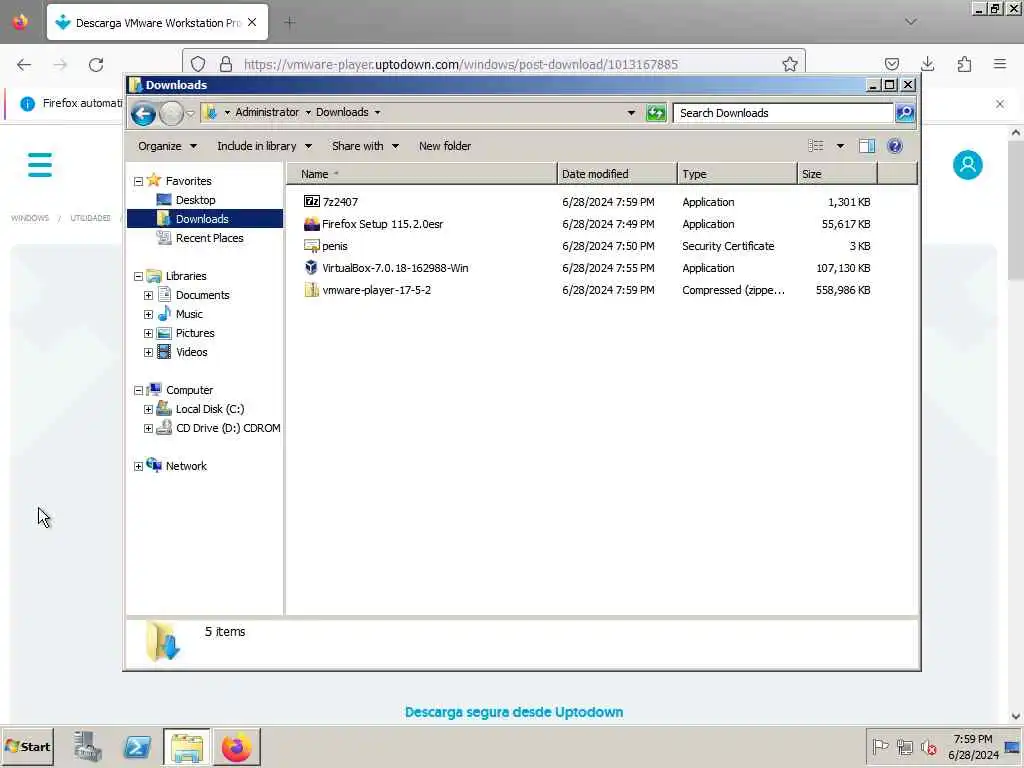Select the Firefox Setup 115.2.0esr icon
The width and height of the screenshot is (1024, 768).
(x=312, y=224)
